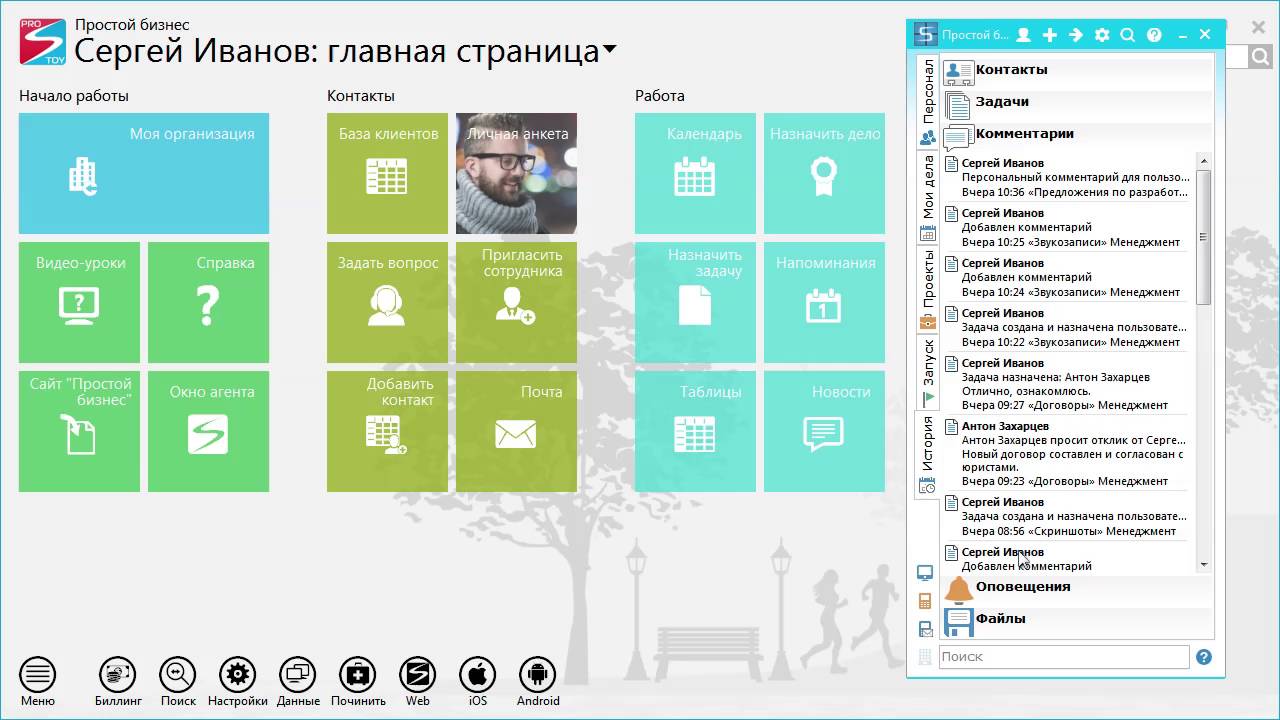The image size is (1280, 720).
Task: Click the floppy-mail icon in agent sidebar
Action: click(925, 629)
